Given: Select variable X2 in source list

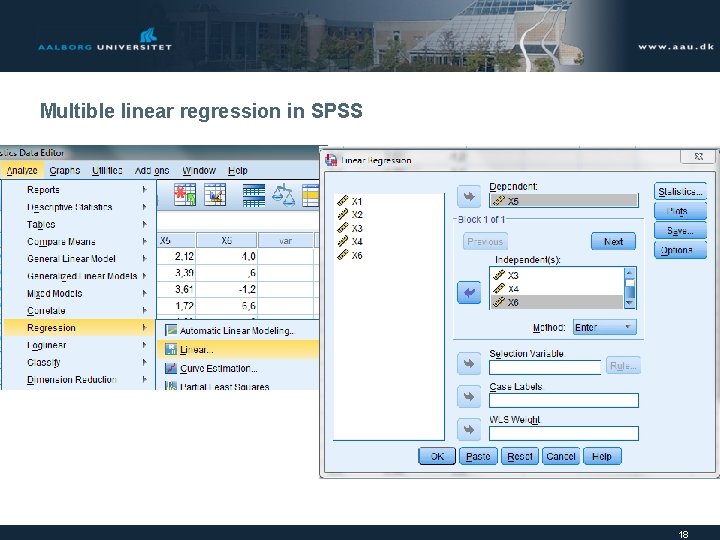Looking at the screenshot, I should pos(350,214).
